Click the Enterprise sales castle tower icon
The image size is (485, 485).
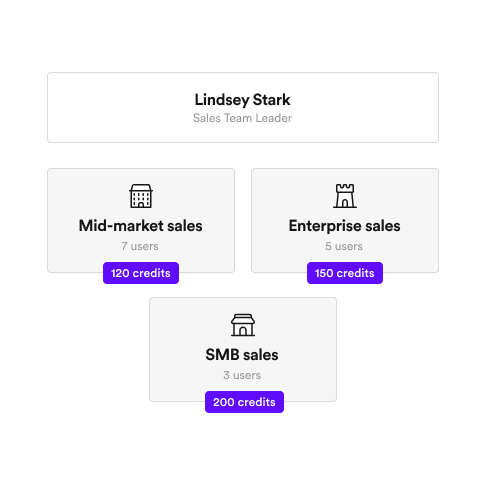tap(345, 196)
